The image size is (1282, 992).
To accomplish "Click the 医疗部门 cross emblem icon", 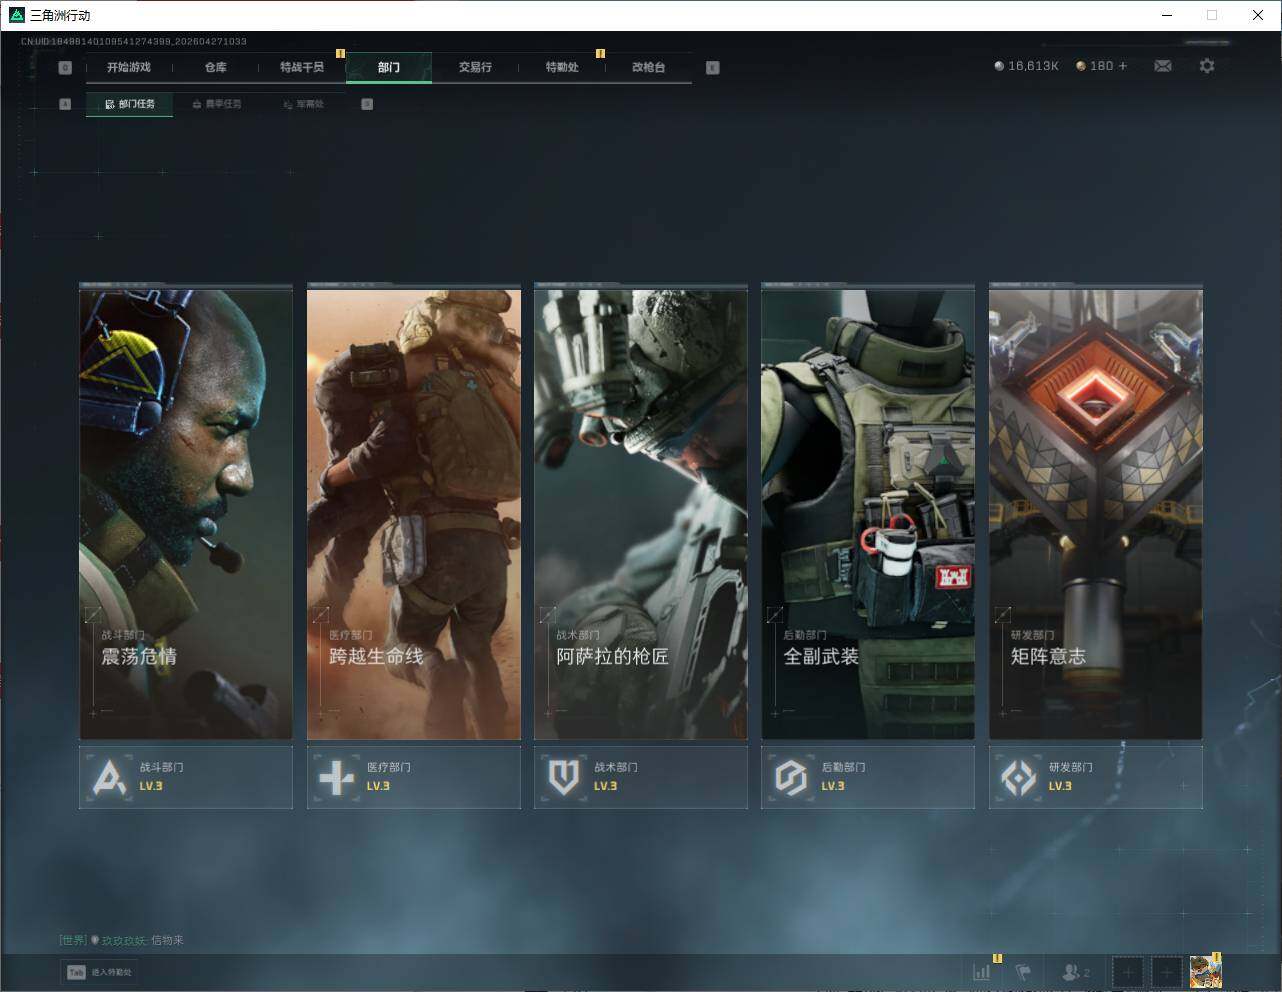I will pyautogui.click(x=336, y=777).
